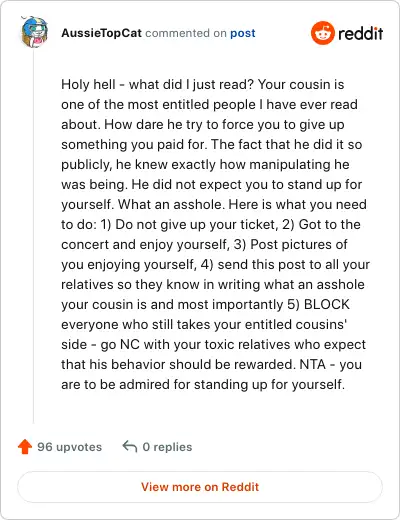Image resolution: width=400 pixels, height=520 pixels.
Task: Follow the blue "post" link
Action: pyautogui.click(x=243, y=33)
